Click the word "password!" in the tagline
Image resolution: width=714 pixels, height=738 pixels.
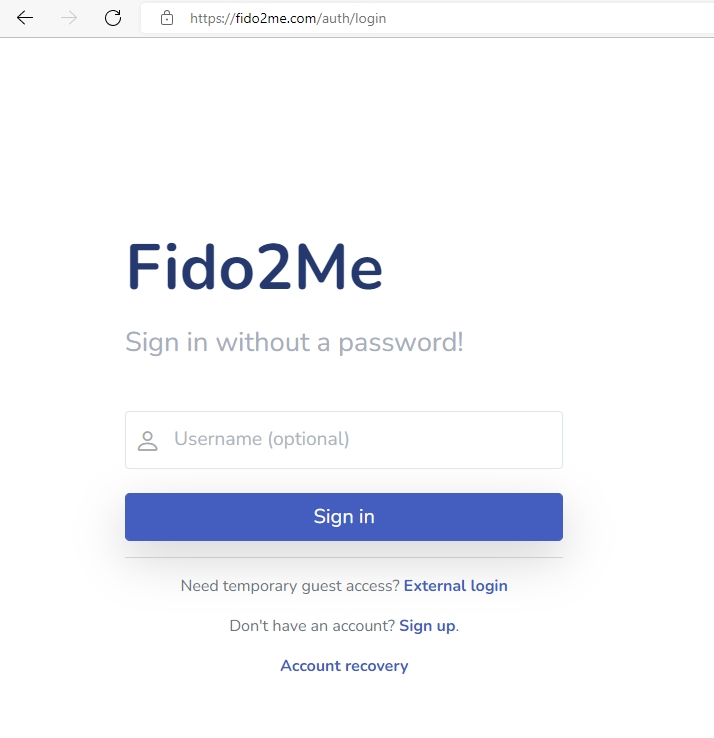tap(400, 342)
